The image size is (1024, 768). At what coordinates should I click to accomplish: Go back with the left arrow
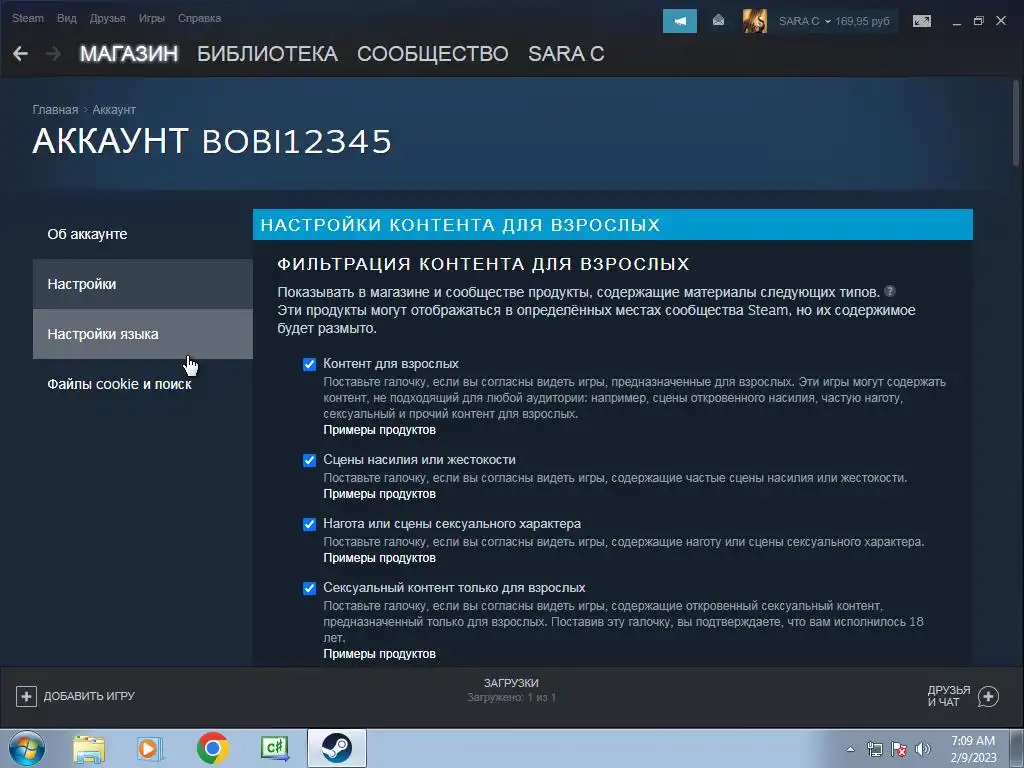point(20,54)
